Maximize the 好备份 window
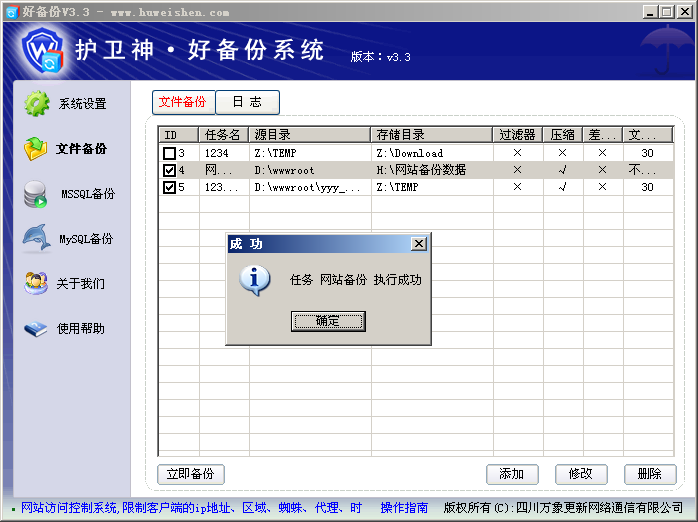698x522 pixels. [667, 12]
